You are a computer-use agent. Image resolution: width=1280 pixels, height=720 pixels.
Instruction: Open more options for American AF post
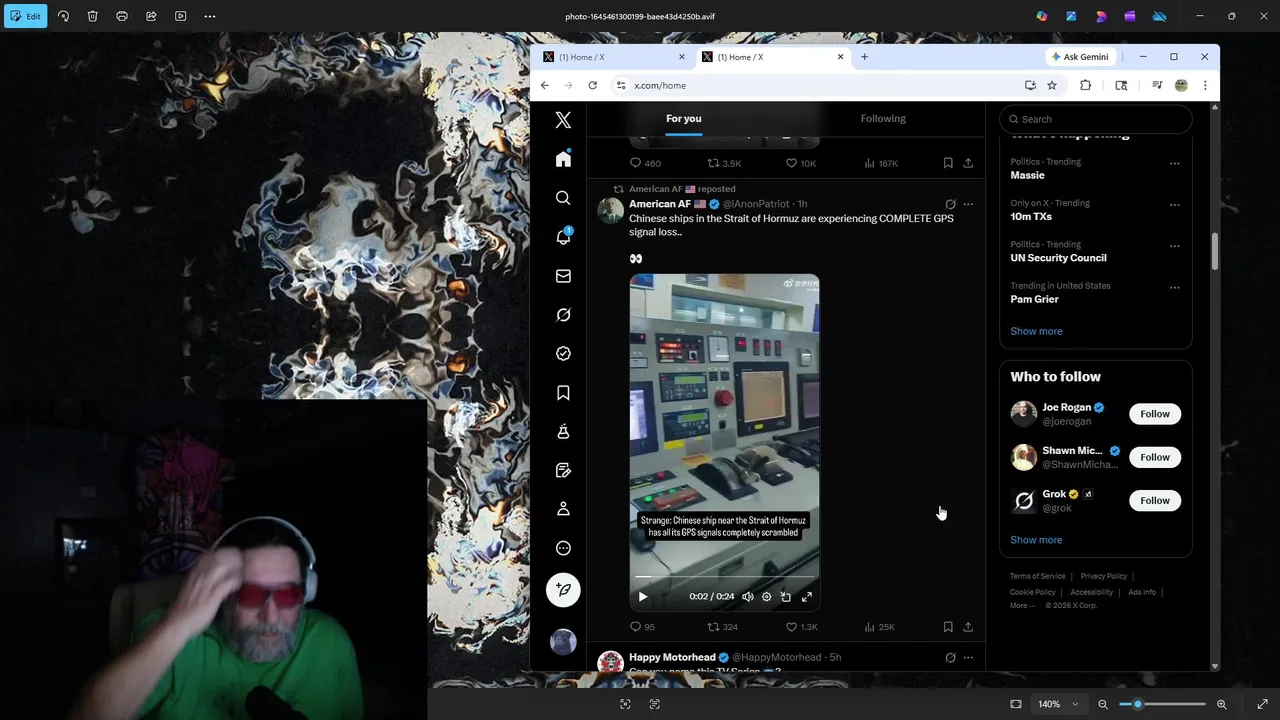pos(967,204)
